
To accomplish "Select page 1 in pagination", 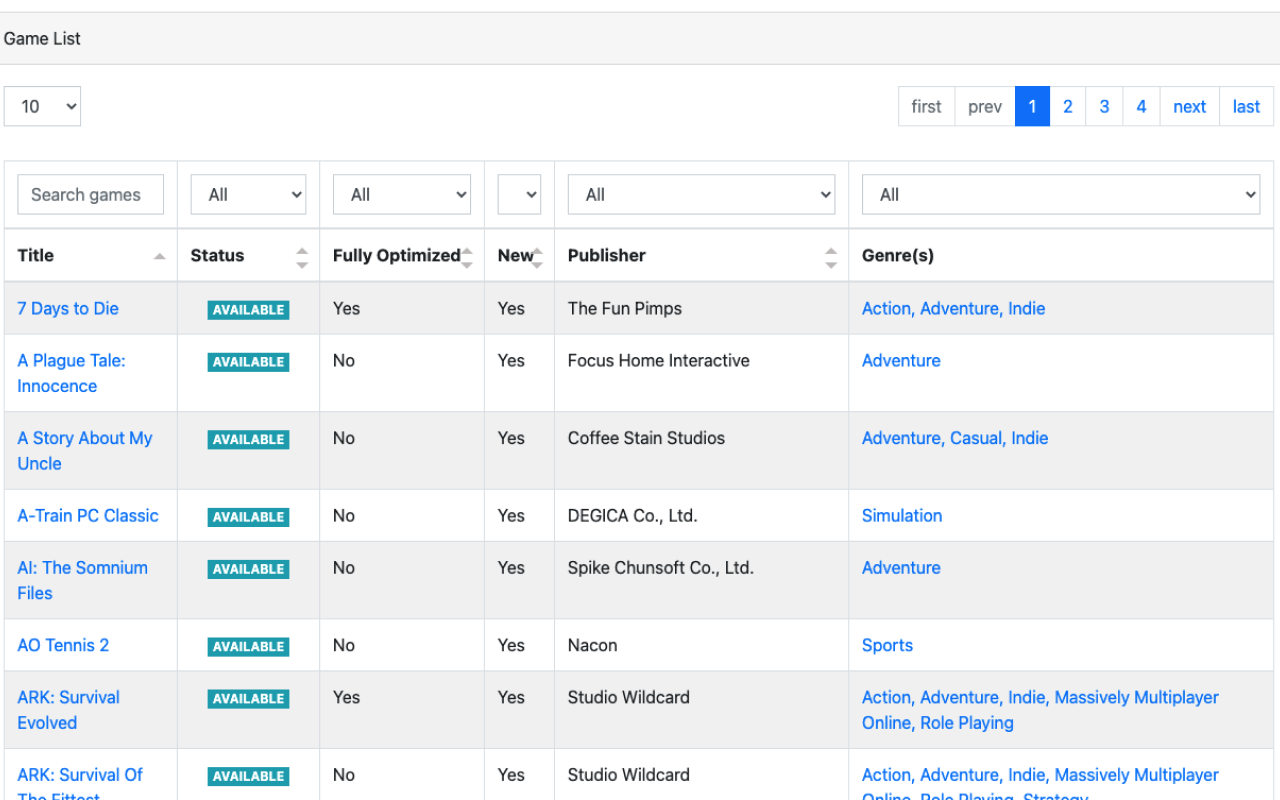I will click(x=1032, y=106).
